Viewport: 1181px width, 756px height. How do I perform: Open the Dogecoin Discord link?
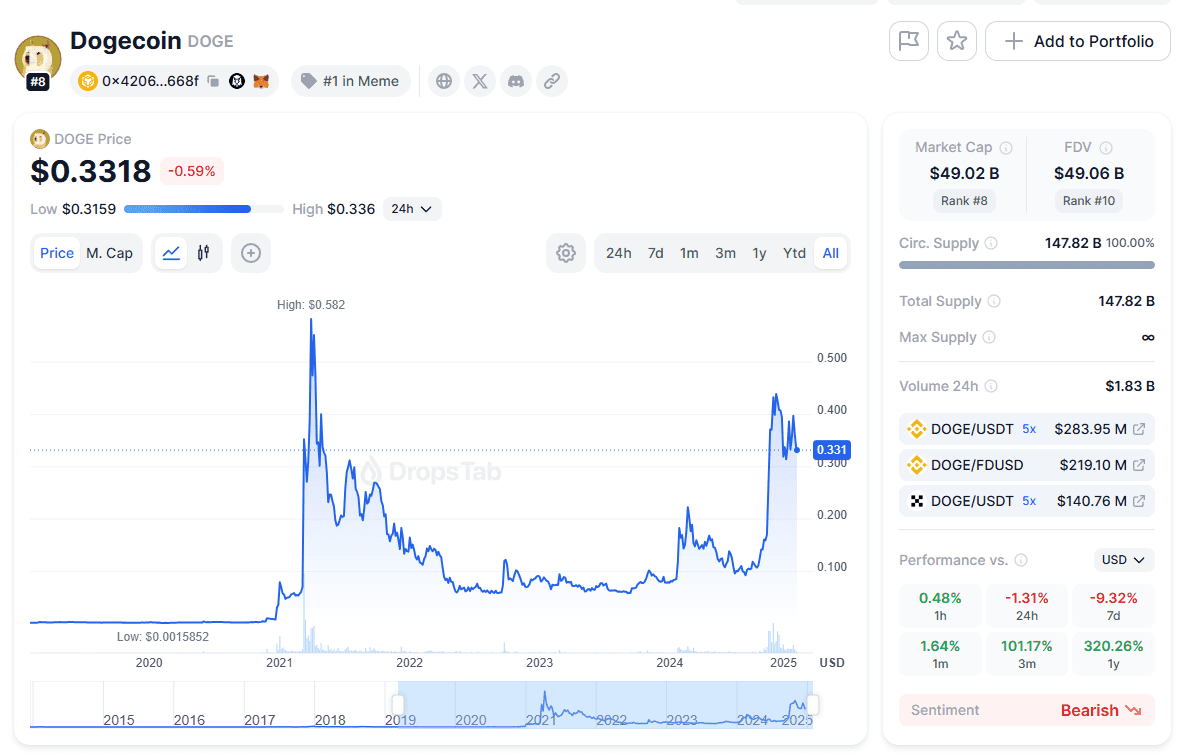coord(516,81)
